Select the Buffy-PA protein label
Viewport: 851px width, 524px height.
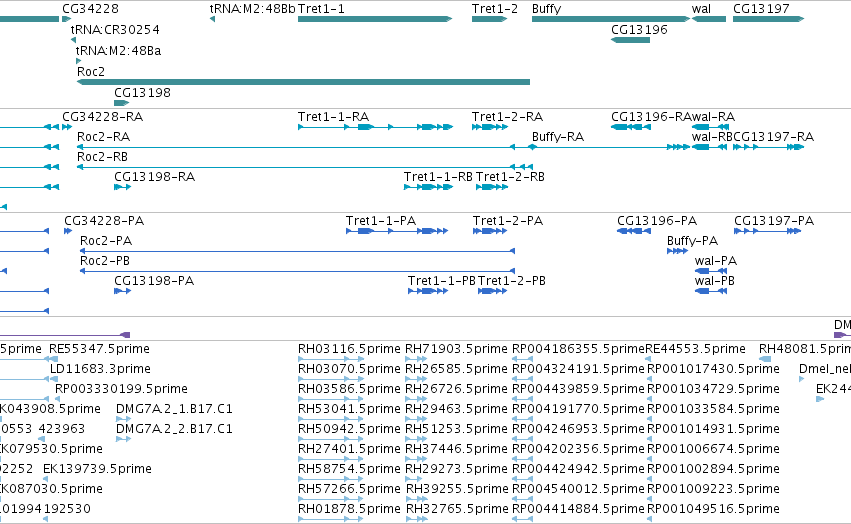pyautogui.click(x=692, y=241)
